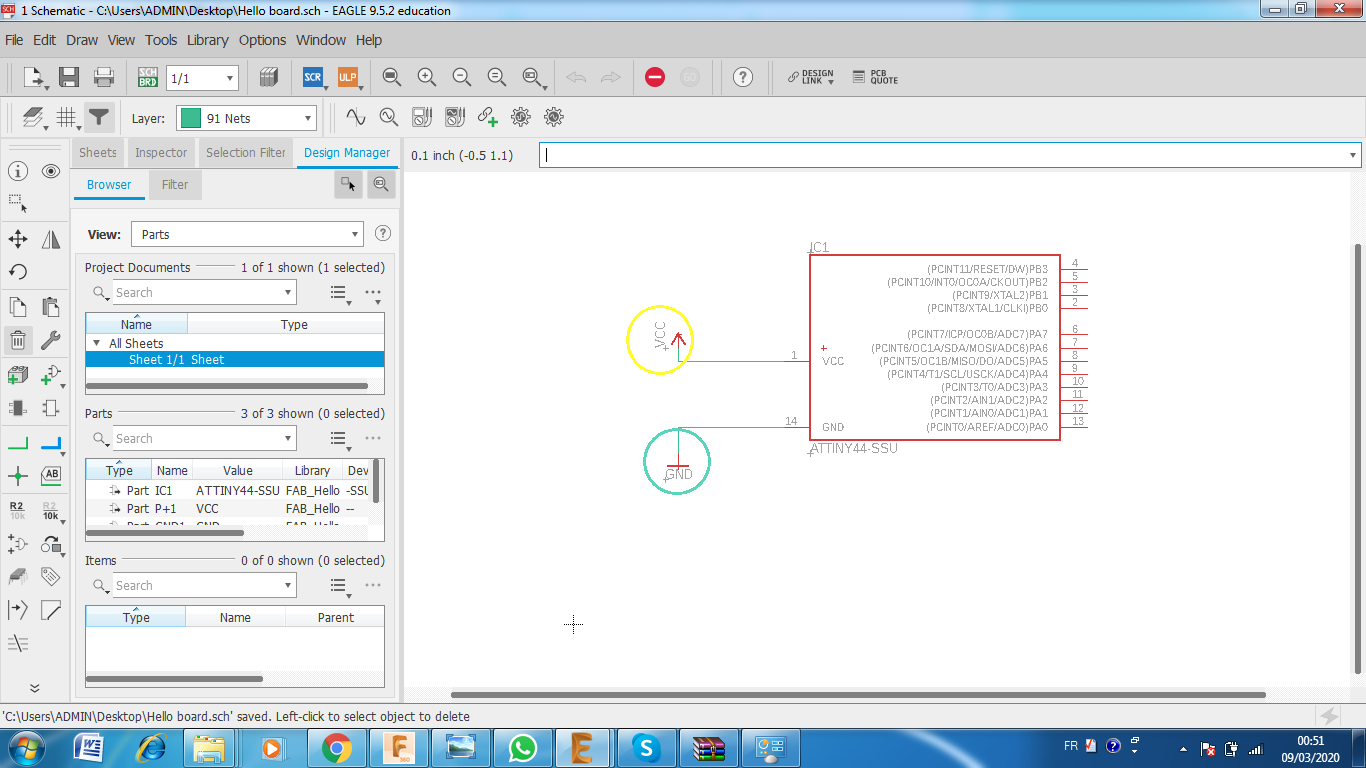
Task: Zoom out using the minus magnifier
Action: [462, 77]
